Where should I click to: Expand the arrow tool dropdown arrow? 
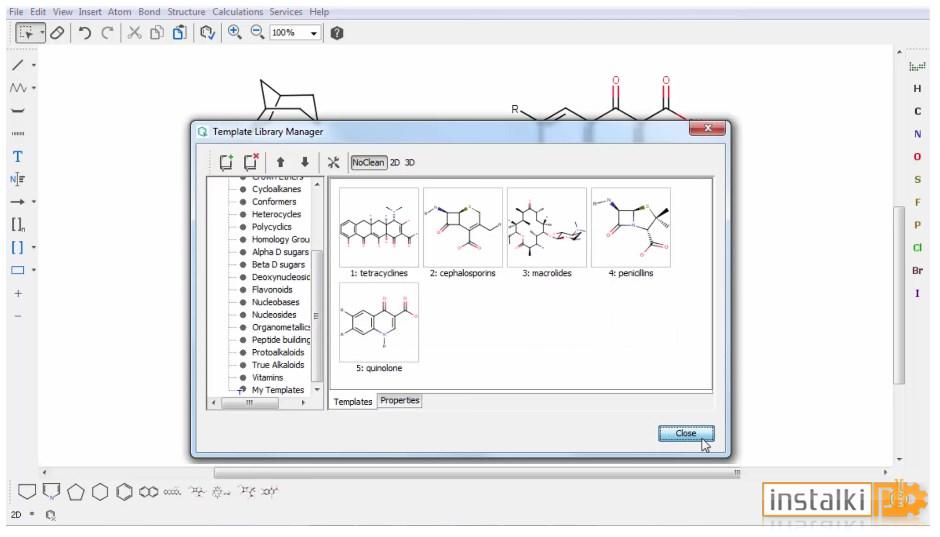coord(34,202)
